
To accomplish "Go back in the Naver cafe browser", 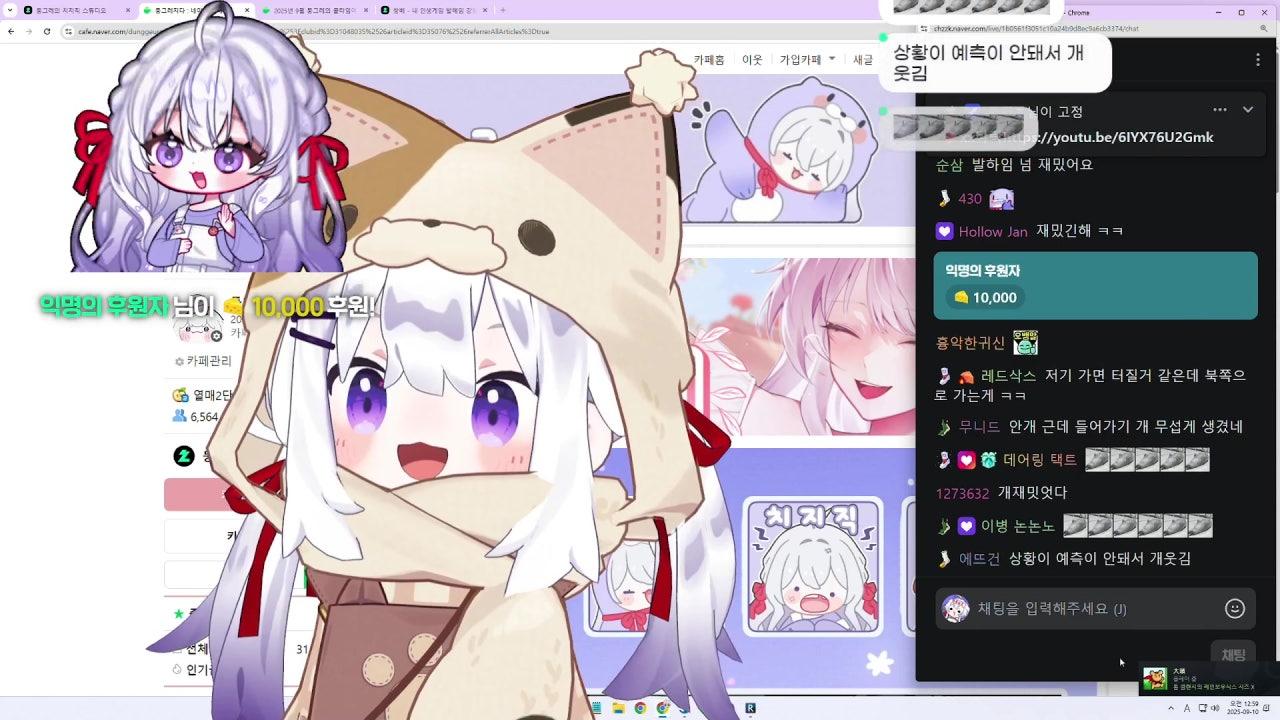I will coord(10,31).
